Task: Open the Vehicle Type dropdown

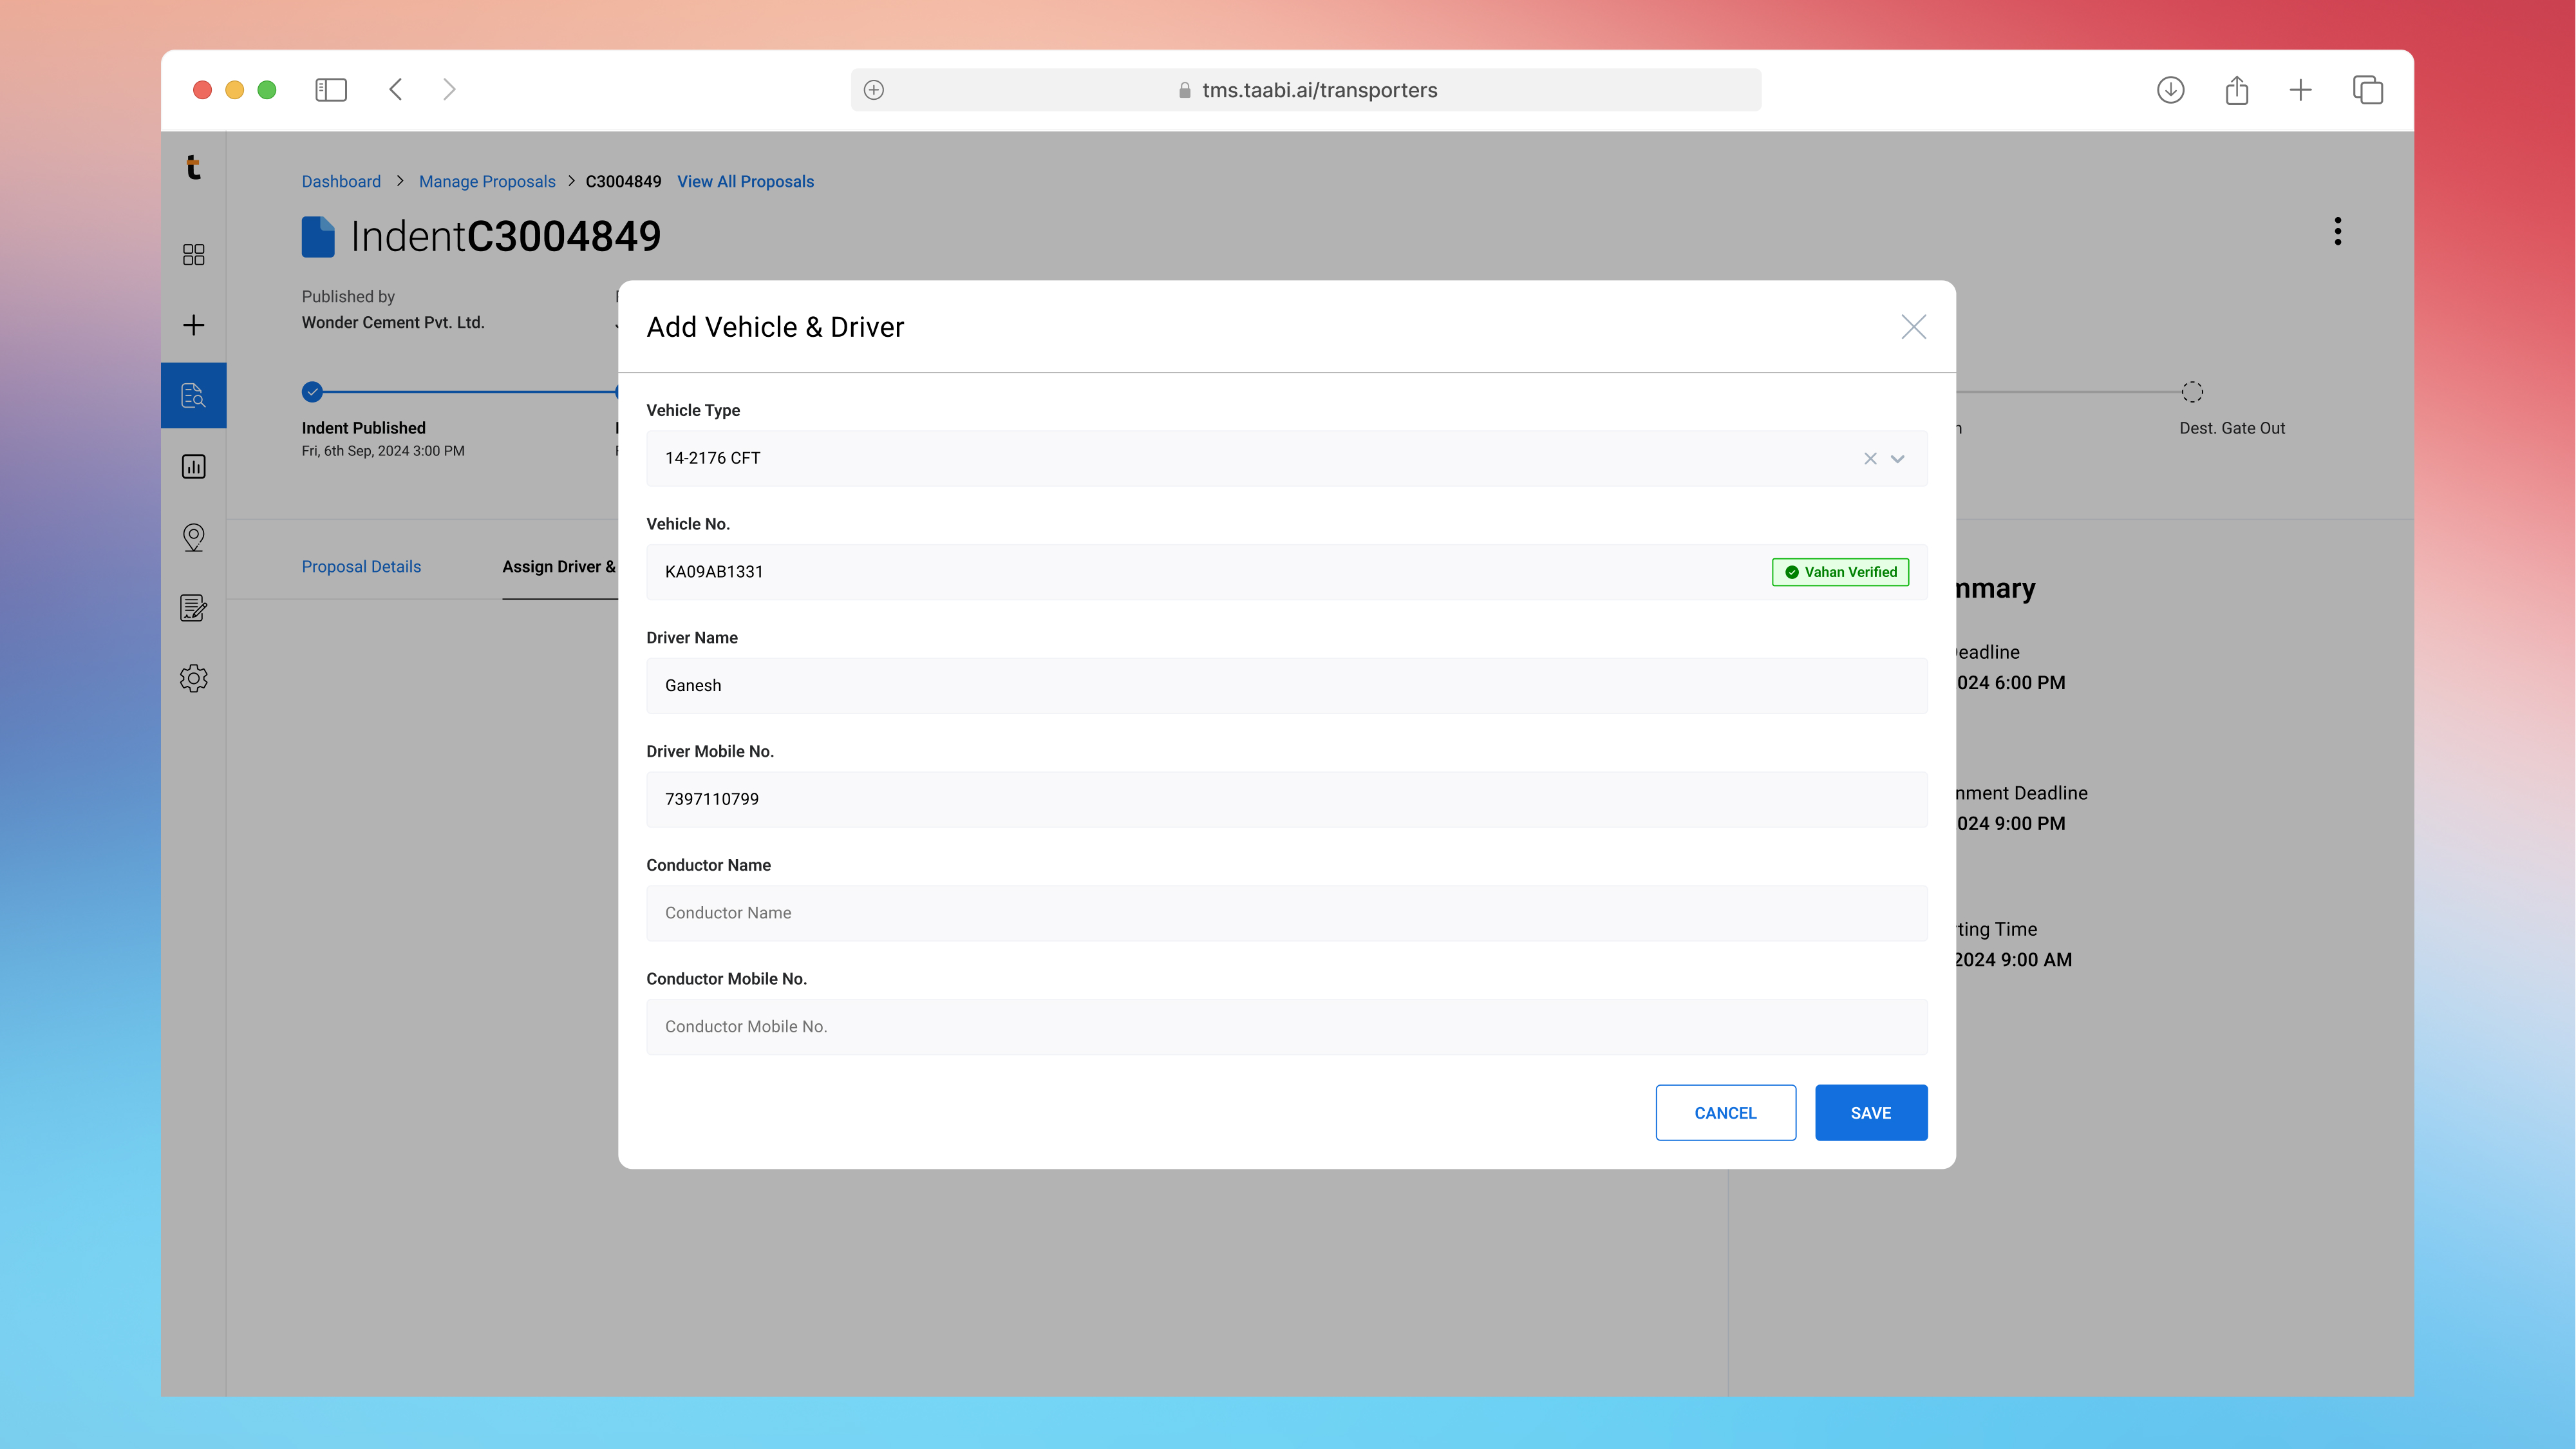Action: [x=1897, y=458]
